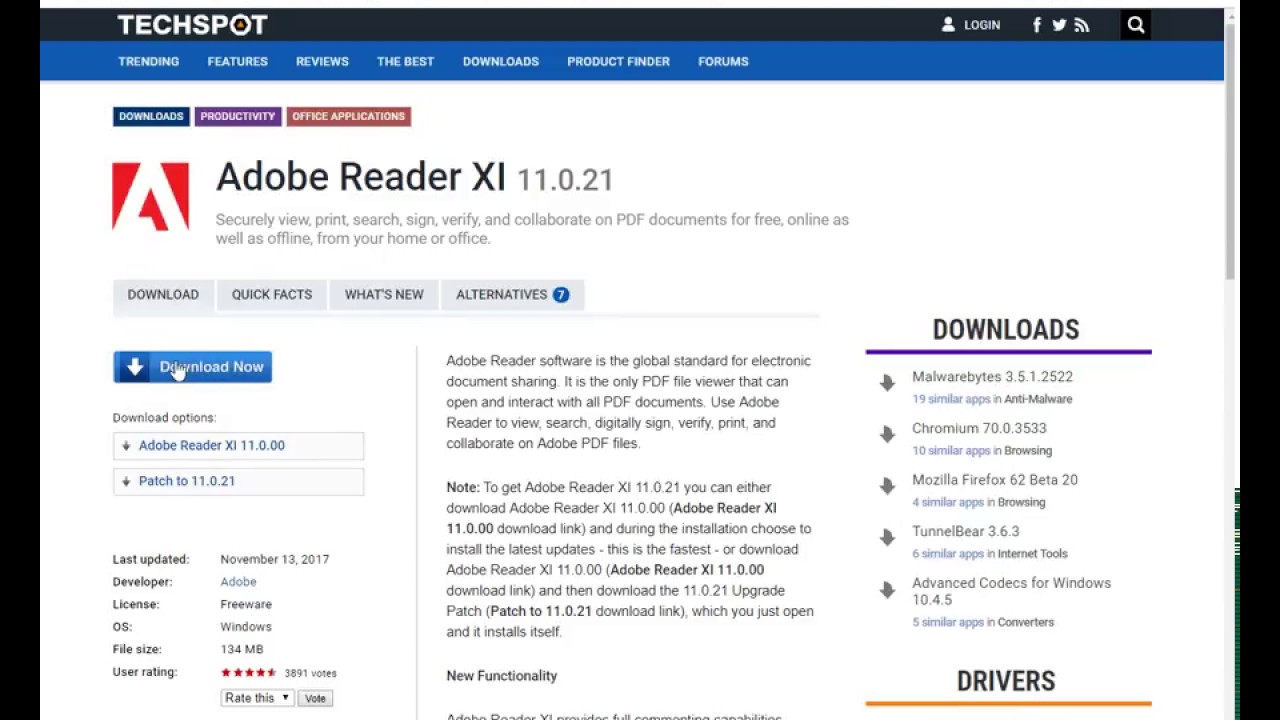
Task: Open Mozilla Firefox 62 Beta 20 link
Action: tap(995, 480)
